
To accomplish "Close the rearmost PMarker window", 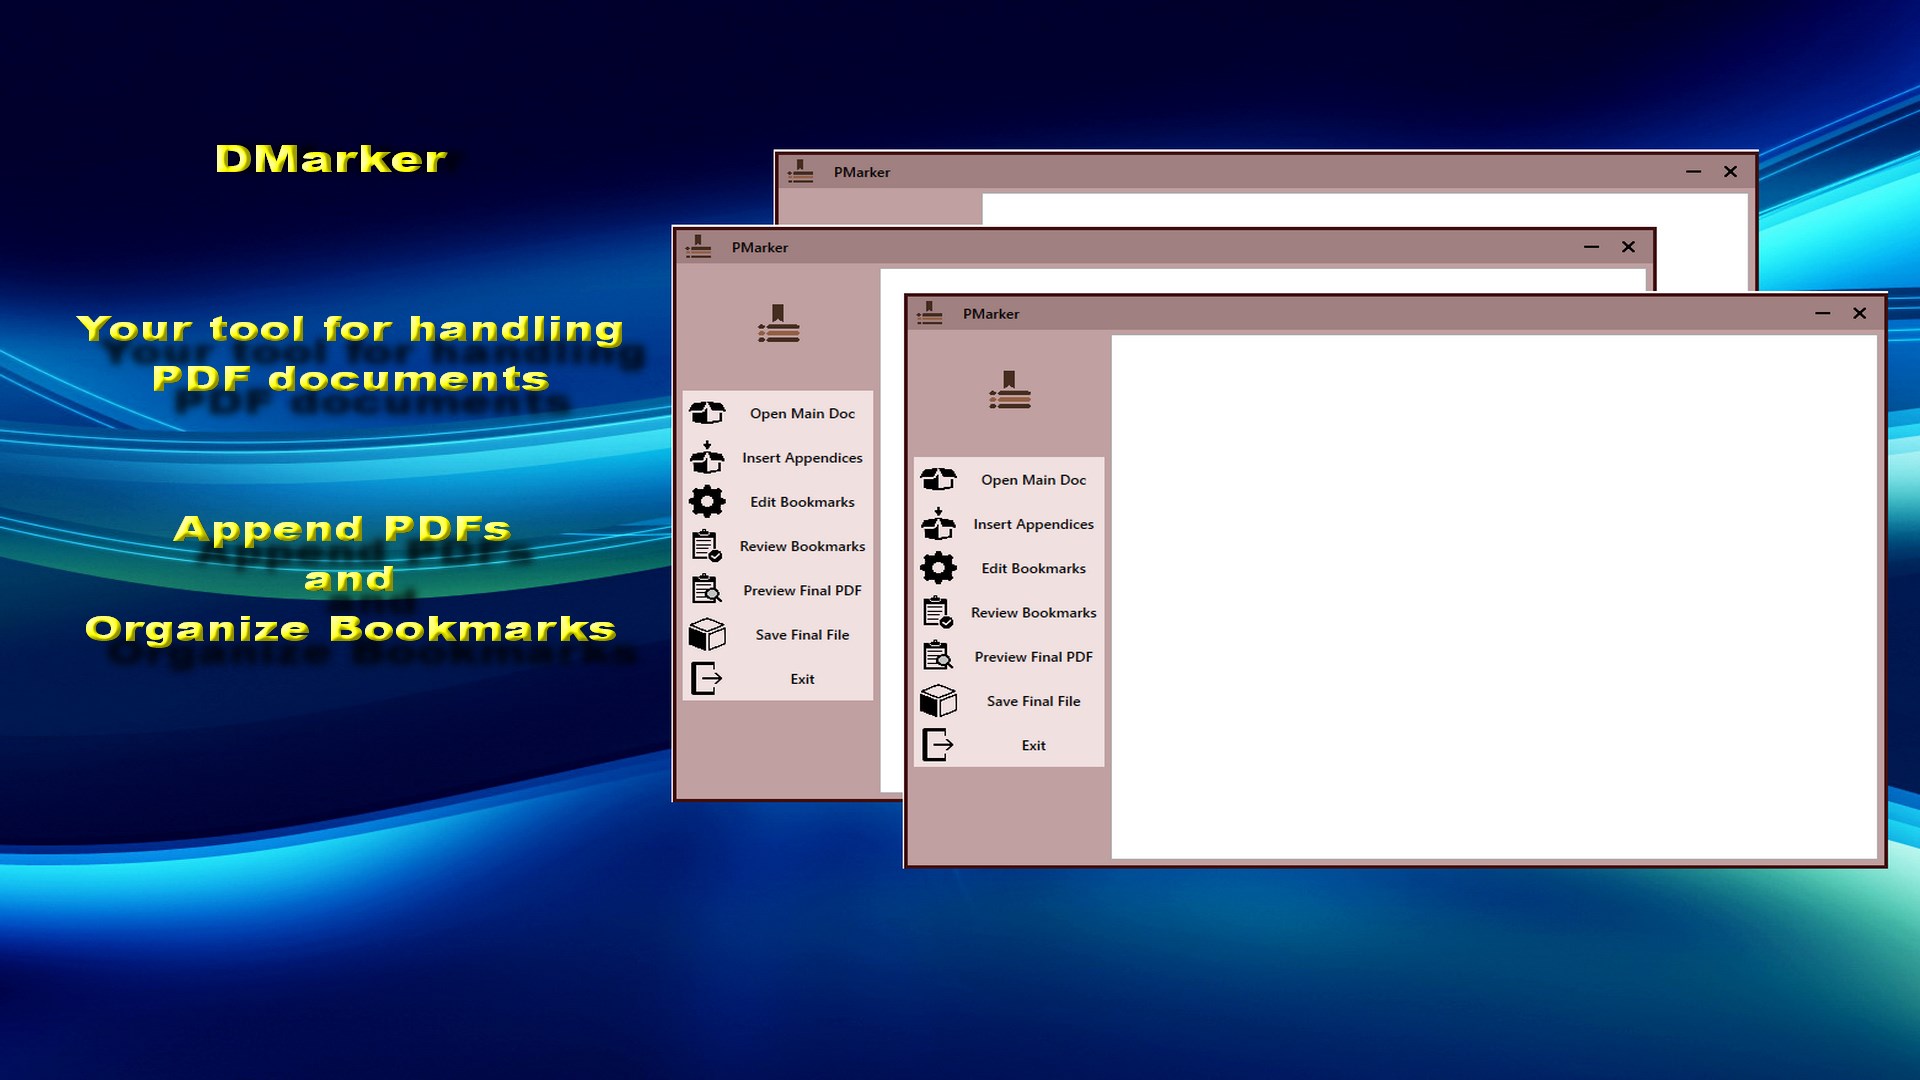I will tap(1730, 172).
